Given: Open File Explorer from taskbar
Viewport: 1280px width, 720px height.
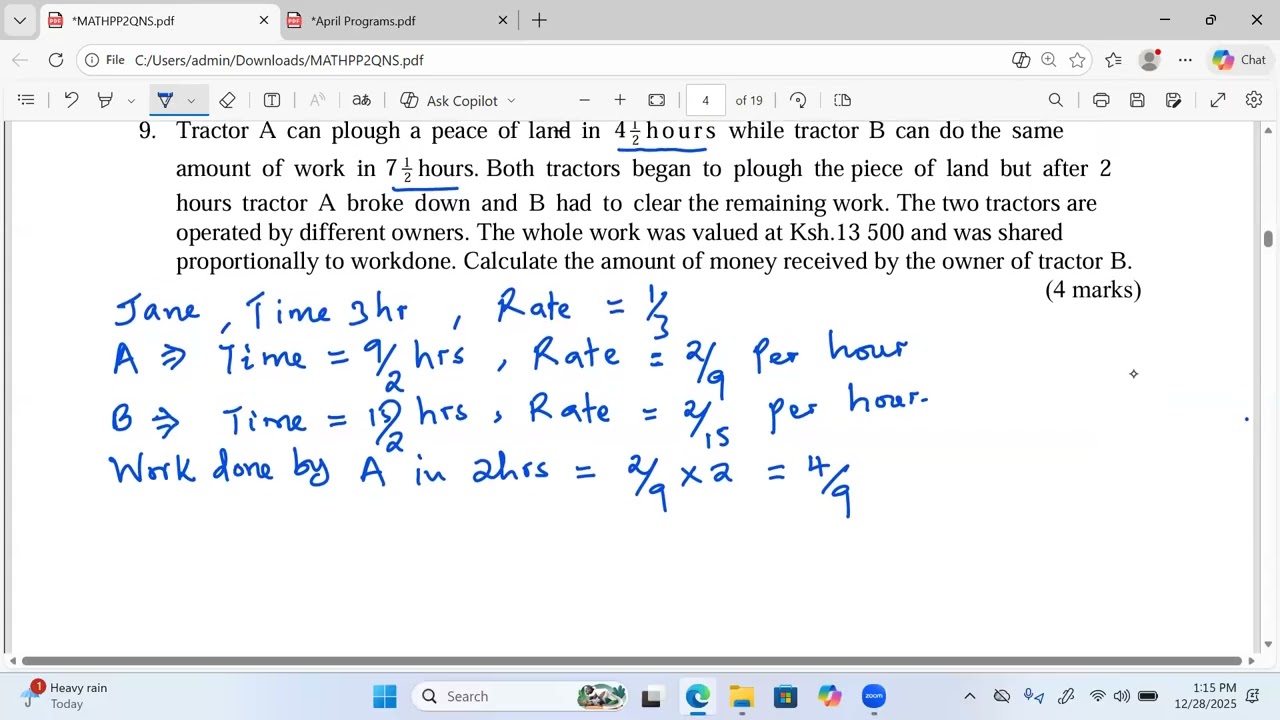Looking at the screenshot, I should 741,696.
